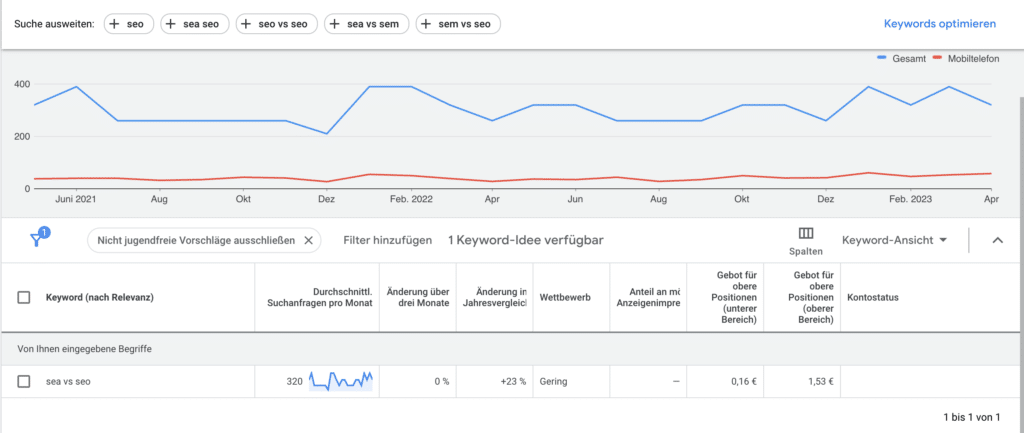Select the 'sea vs seo' row checkbox
Viewport: 1024px width, 433px height.
click(24, 381)
